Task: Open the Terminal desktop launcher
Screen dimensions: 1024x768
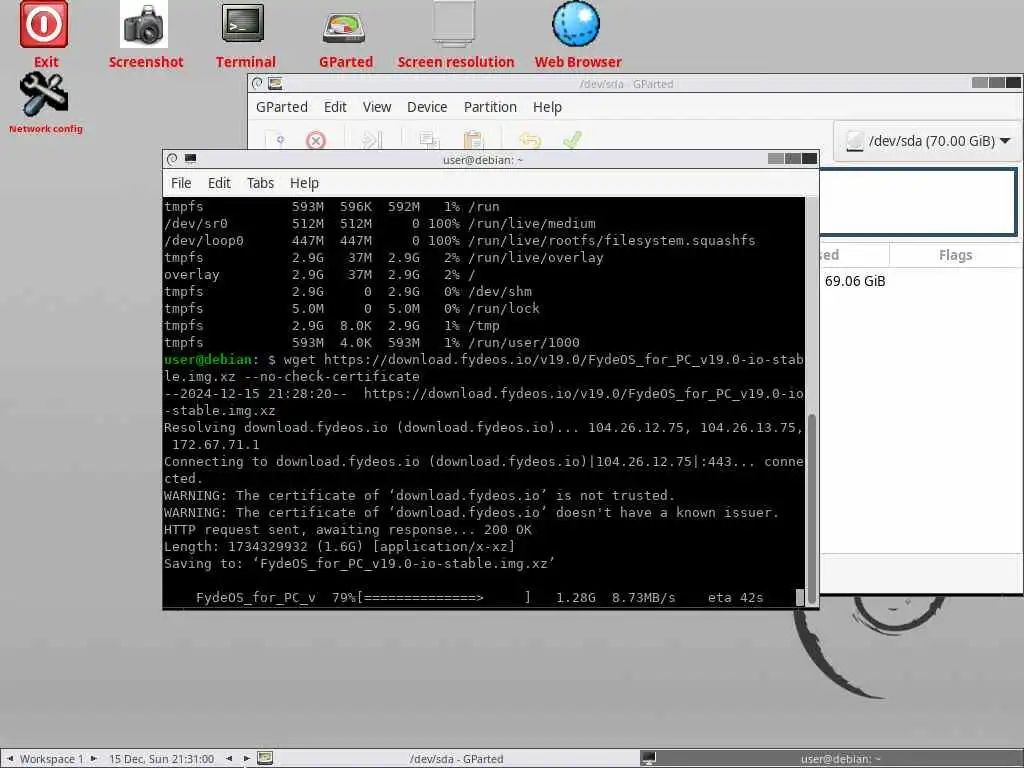Action: tap(243, 25)
